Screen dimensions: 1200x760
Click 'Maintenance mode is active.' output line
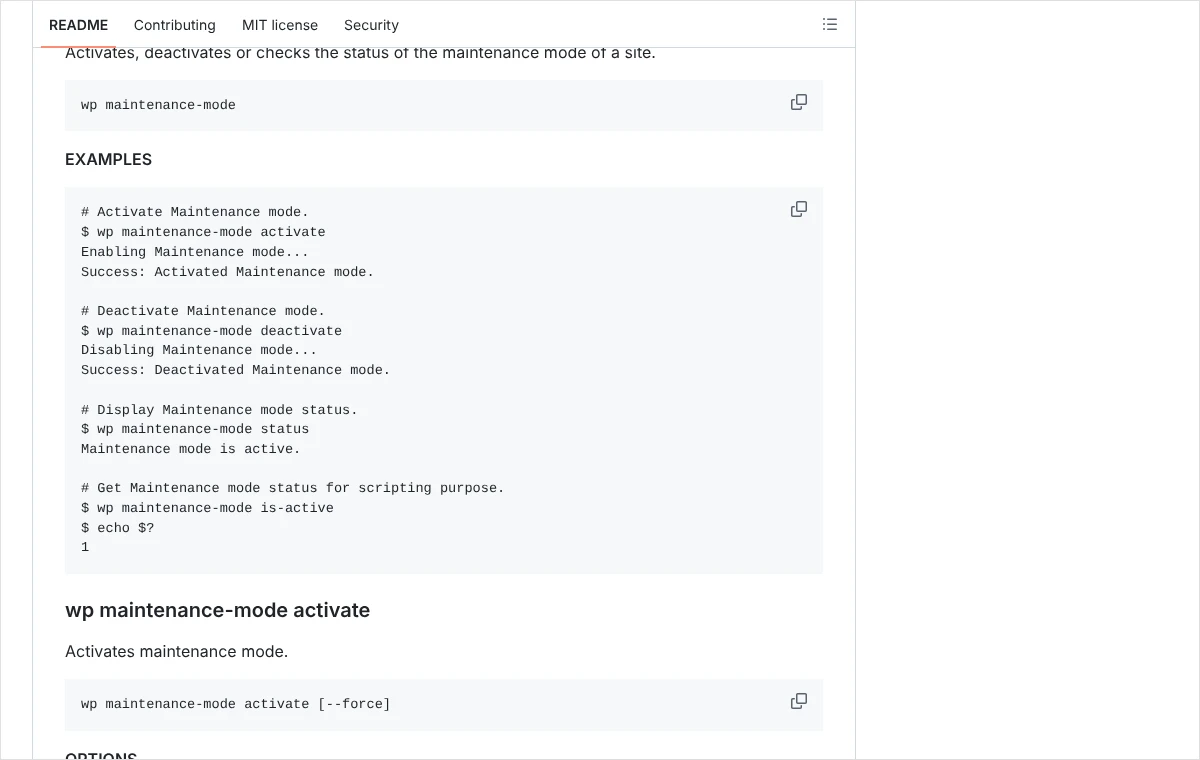coord(191,449)
